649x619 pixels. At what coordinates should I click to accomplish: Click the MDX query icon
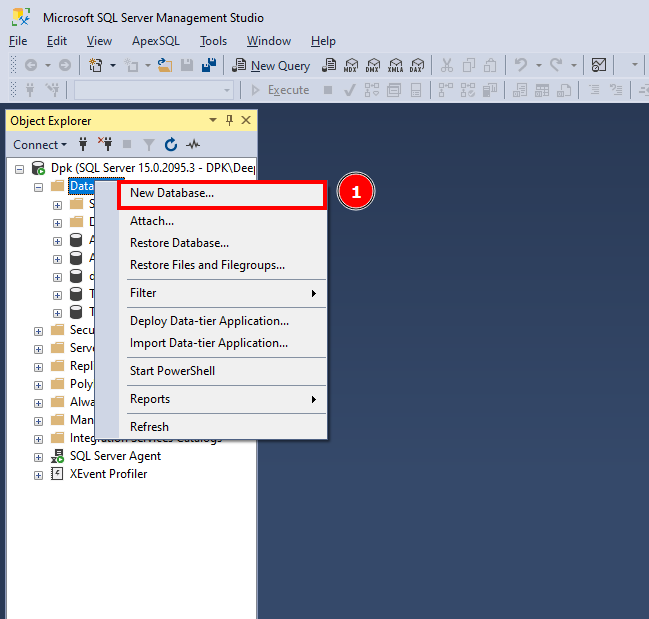coord(351,65)
